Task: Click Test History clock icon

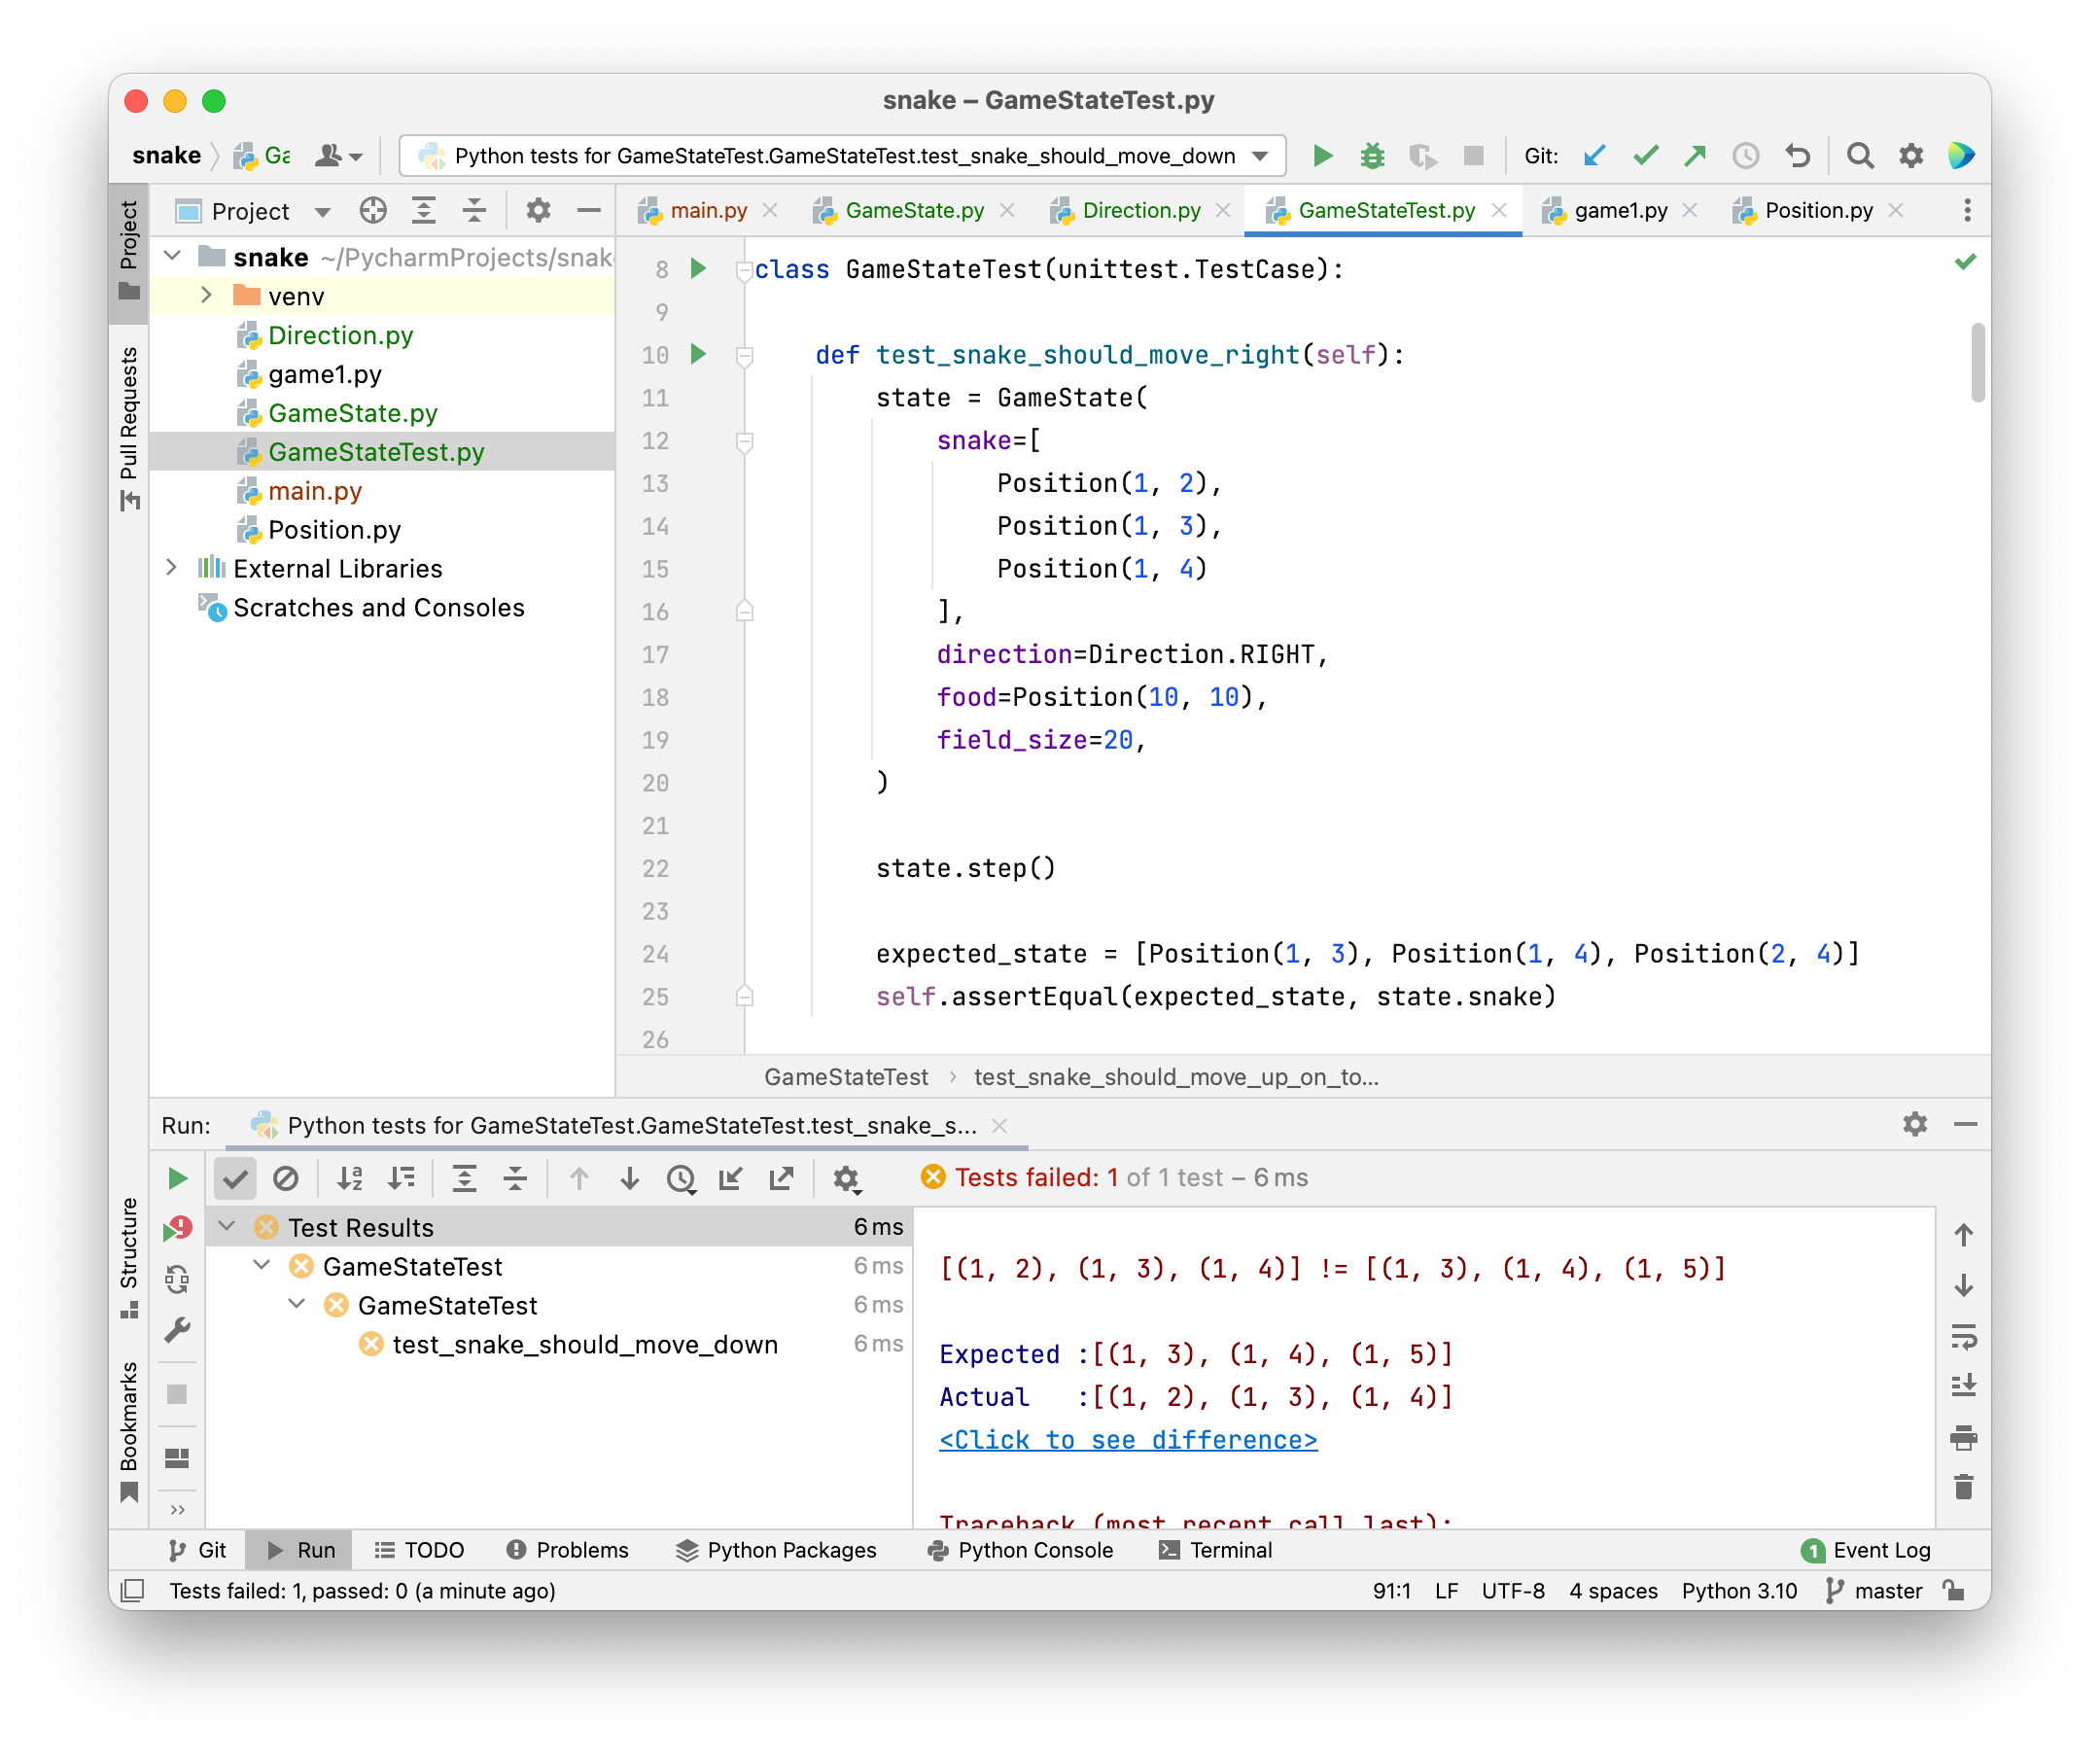Action: 681,1178
